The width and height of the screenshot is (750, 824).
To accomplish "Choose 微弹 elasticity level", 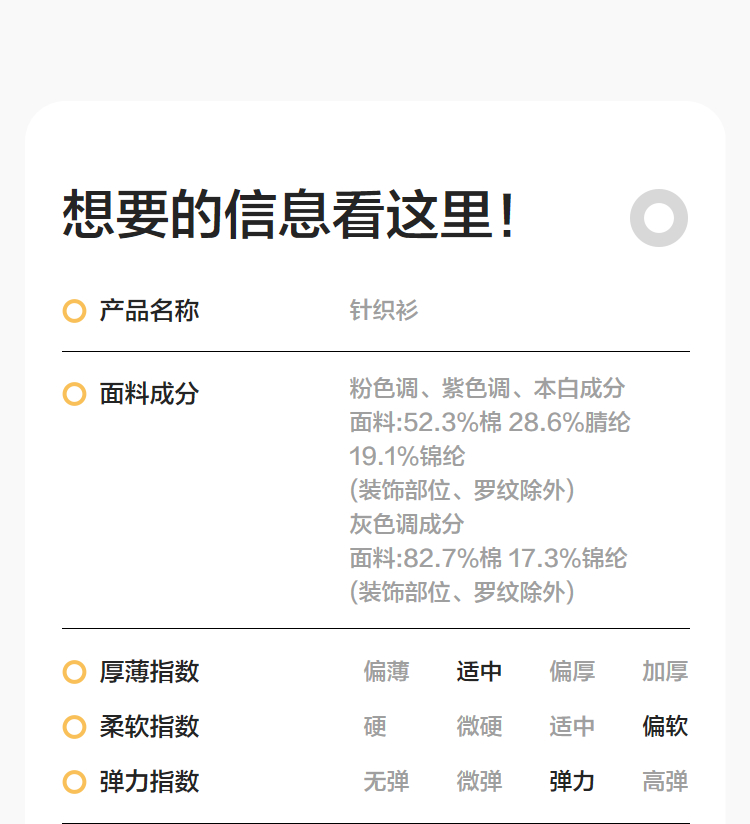I will click(x=479, y=782).
